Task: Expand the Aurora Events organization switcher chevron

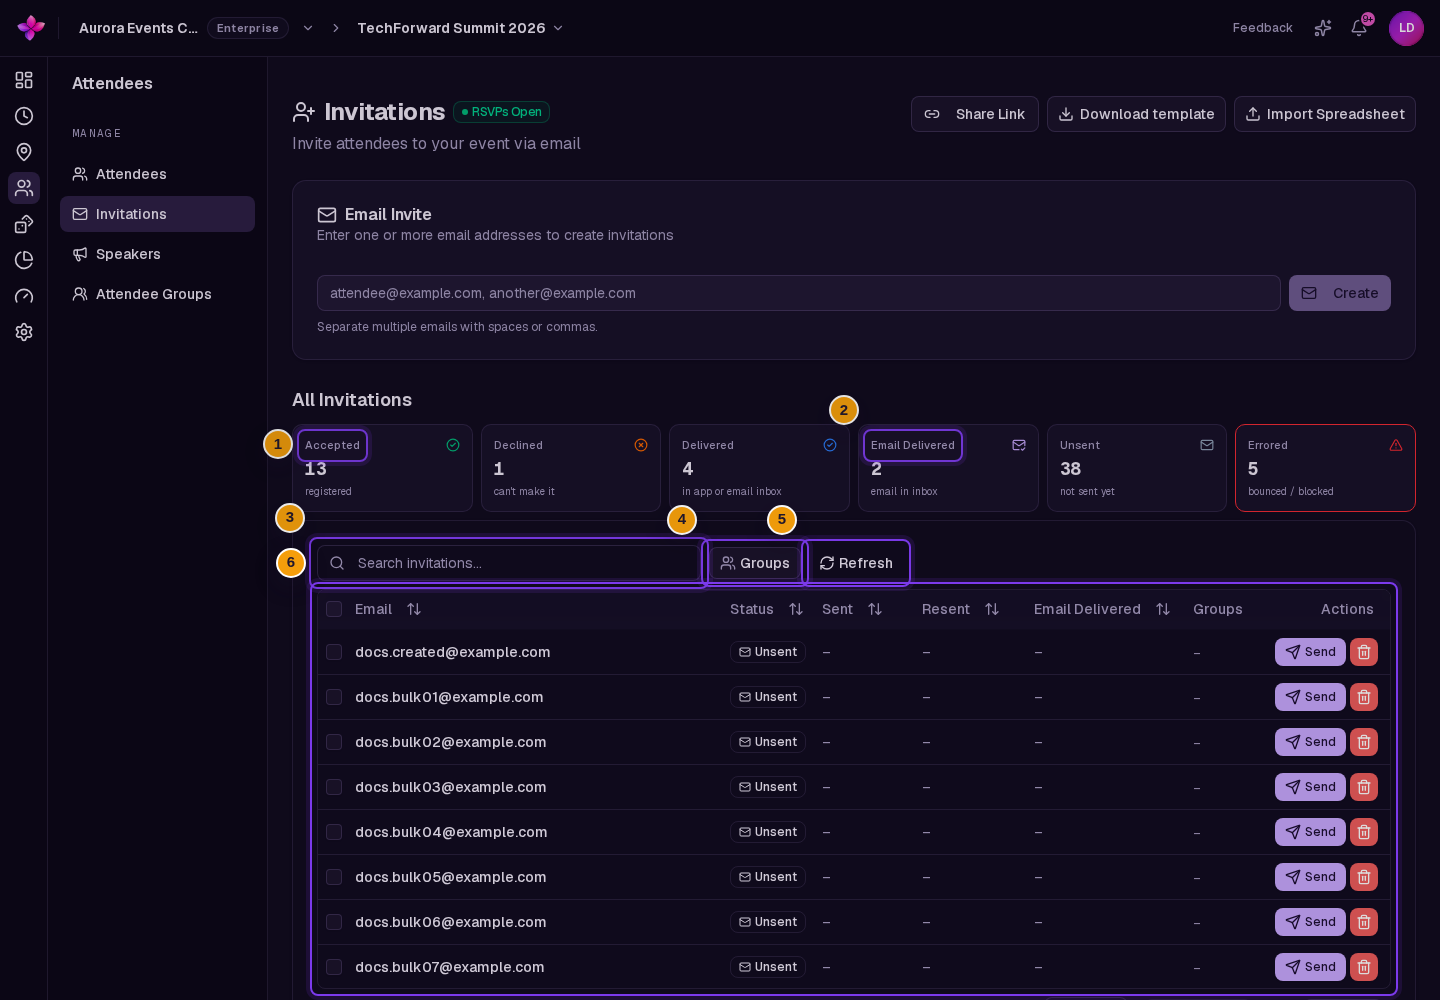Action: coord(308,28)
